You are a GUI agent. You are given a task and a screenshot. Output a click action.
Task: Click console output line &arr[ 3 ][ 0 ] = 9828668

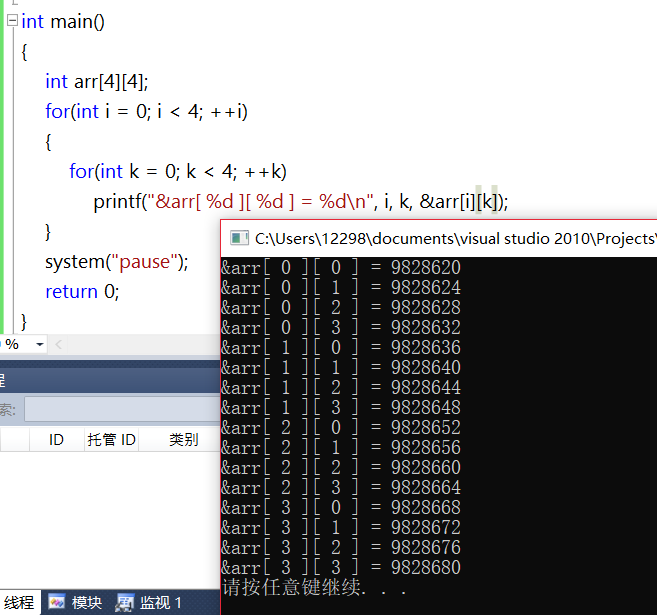coord(341,507)
